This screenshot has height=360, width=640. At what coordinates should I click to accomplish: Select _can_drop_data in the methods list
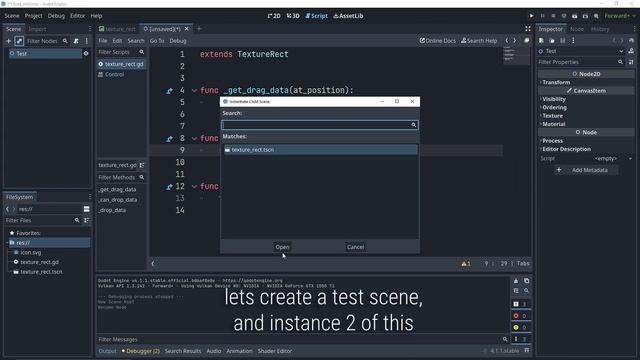point(118,200)
